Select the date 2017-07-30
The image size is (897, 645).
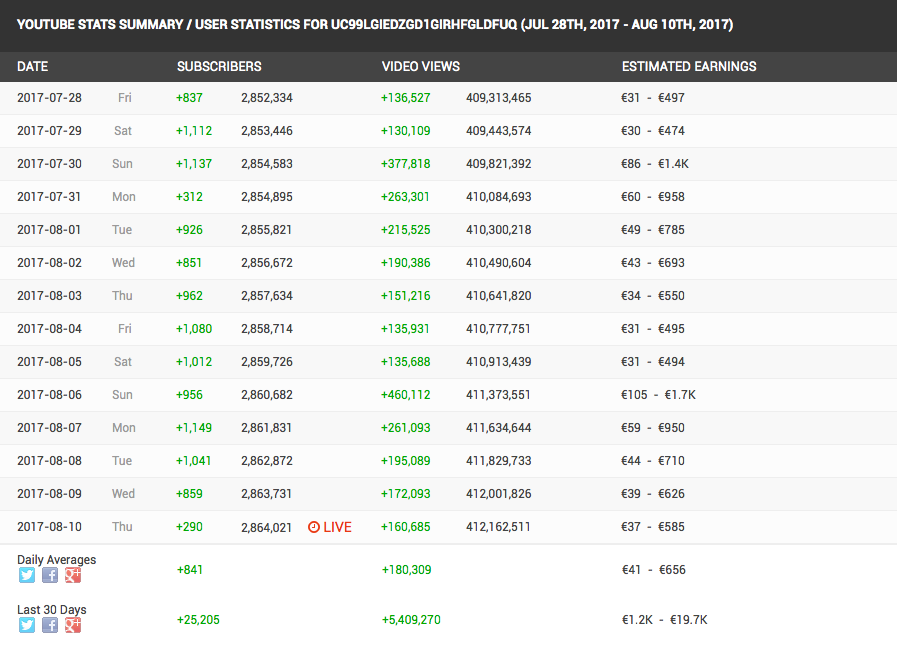pyautogui.click(x=49, y=164)
